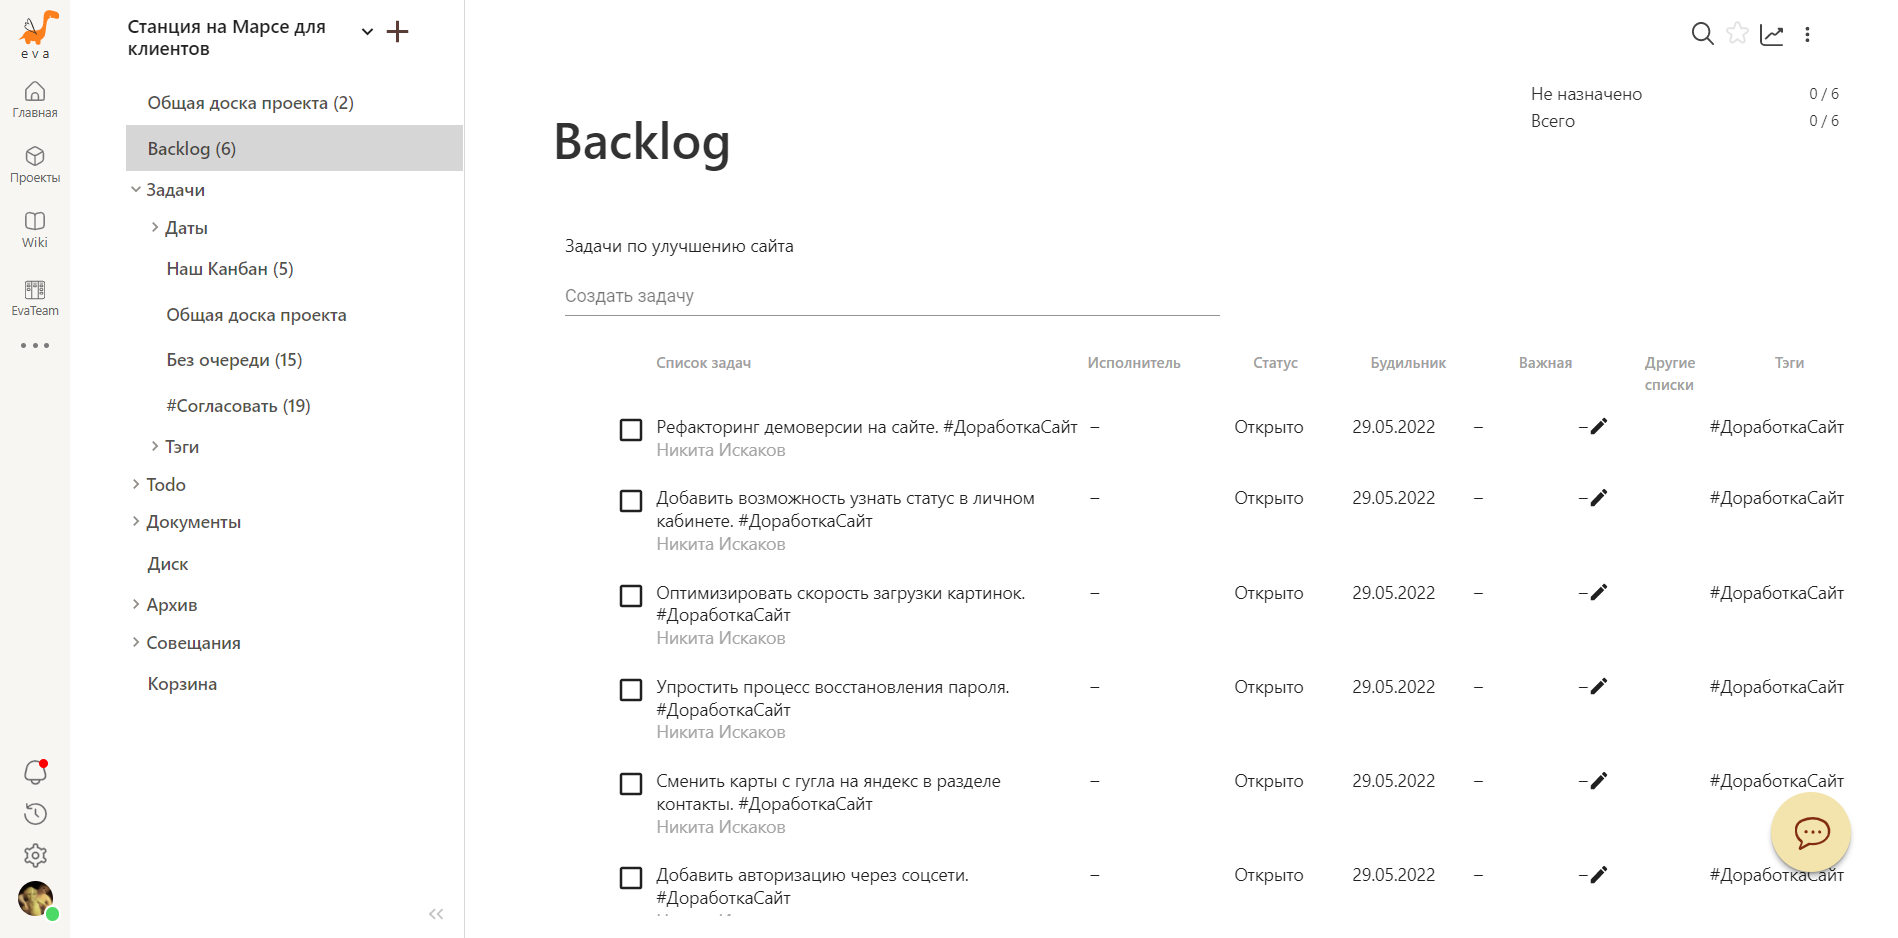
Task: Click the 'Создать задачу' input field
Action: [x=890, y=296]
